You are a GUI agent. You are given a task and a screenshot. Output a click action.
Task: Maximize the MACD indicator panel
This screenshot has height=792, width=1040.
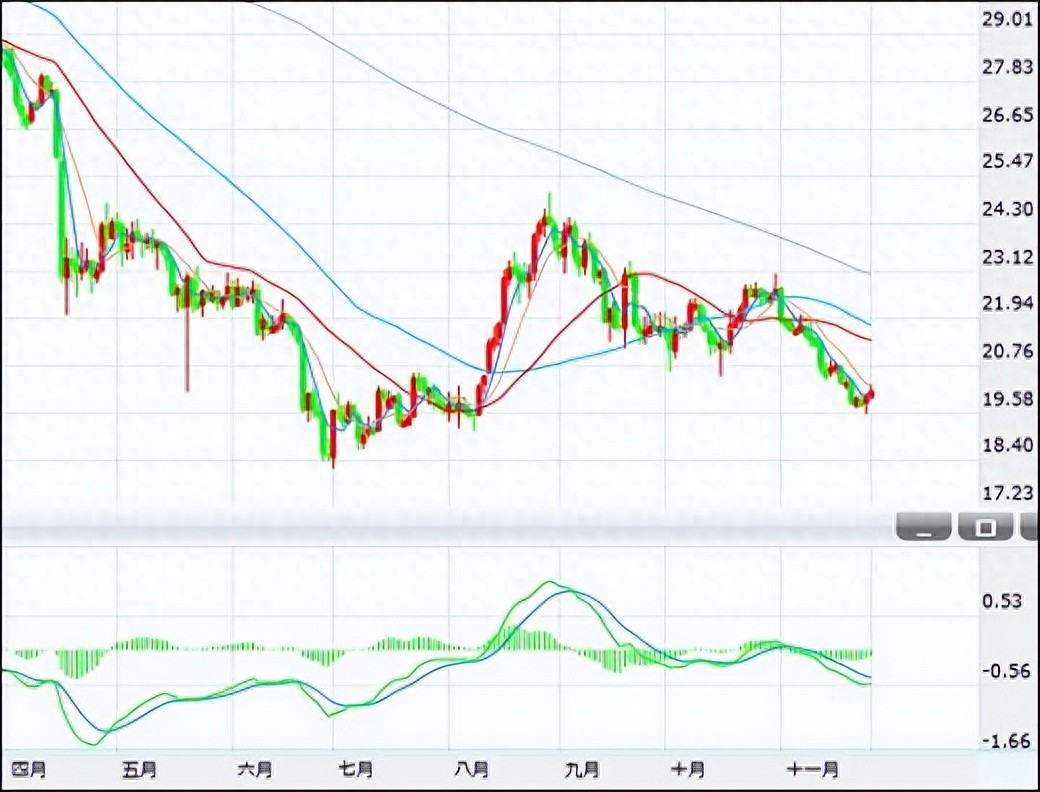point(985,527)
